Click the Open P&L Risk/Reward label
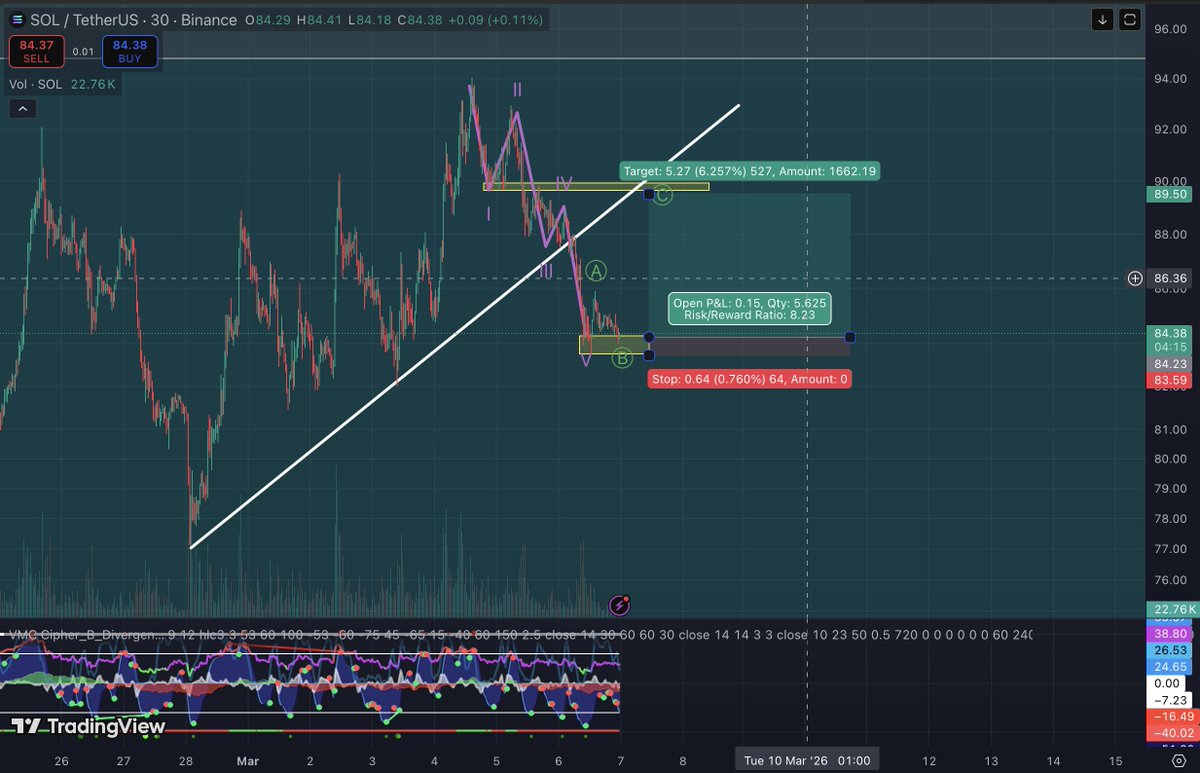 (751, 308)
